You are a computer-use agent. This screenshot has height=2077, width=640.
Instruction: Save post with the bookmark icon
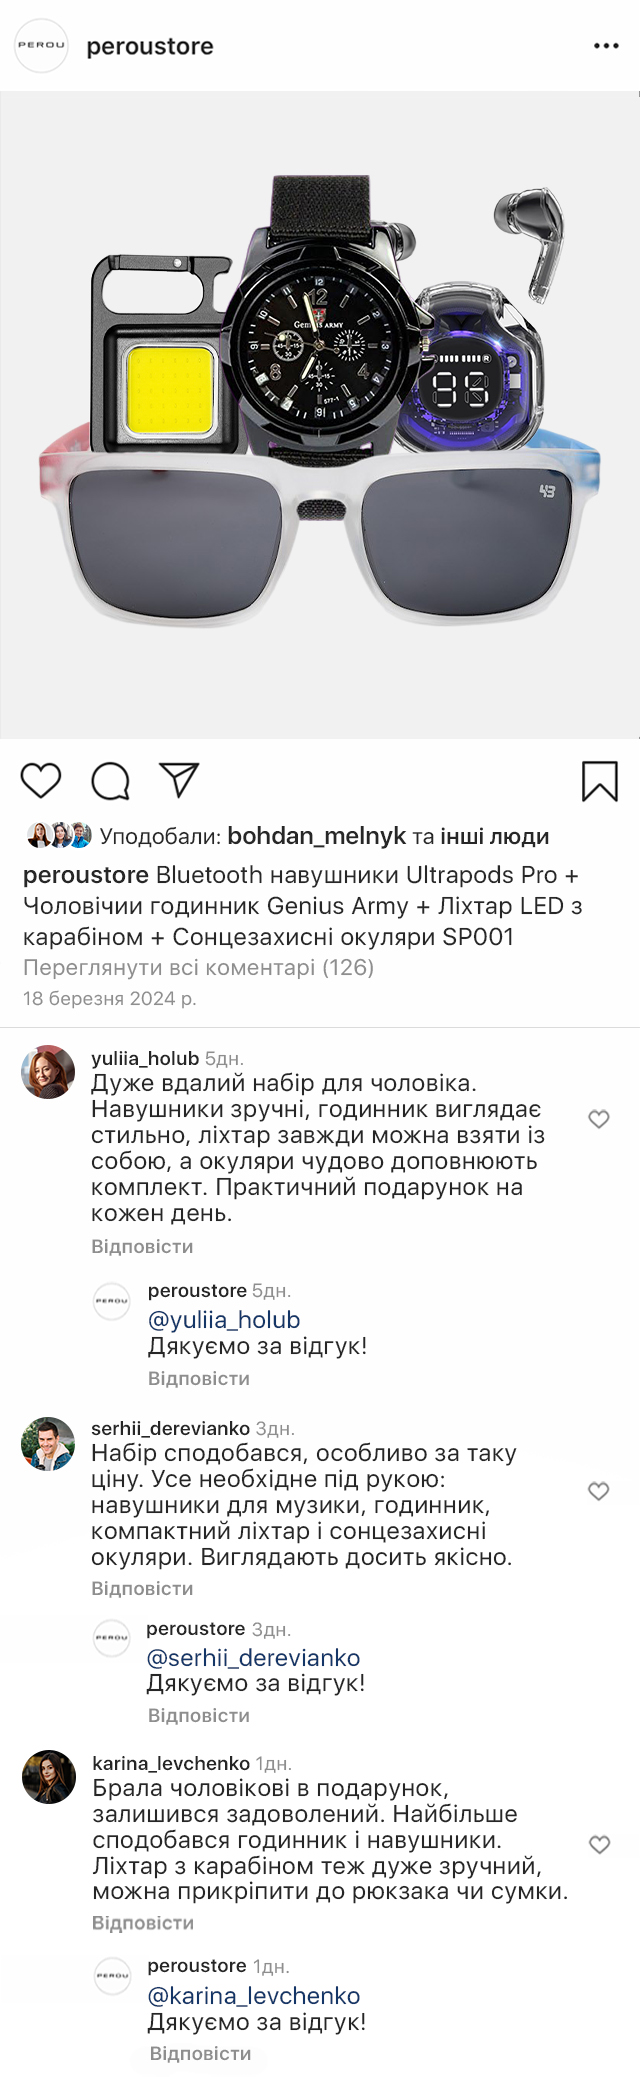(600, 781)
